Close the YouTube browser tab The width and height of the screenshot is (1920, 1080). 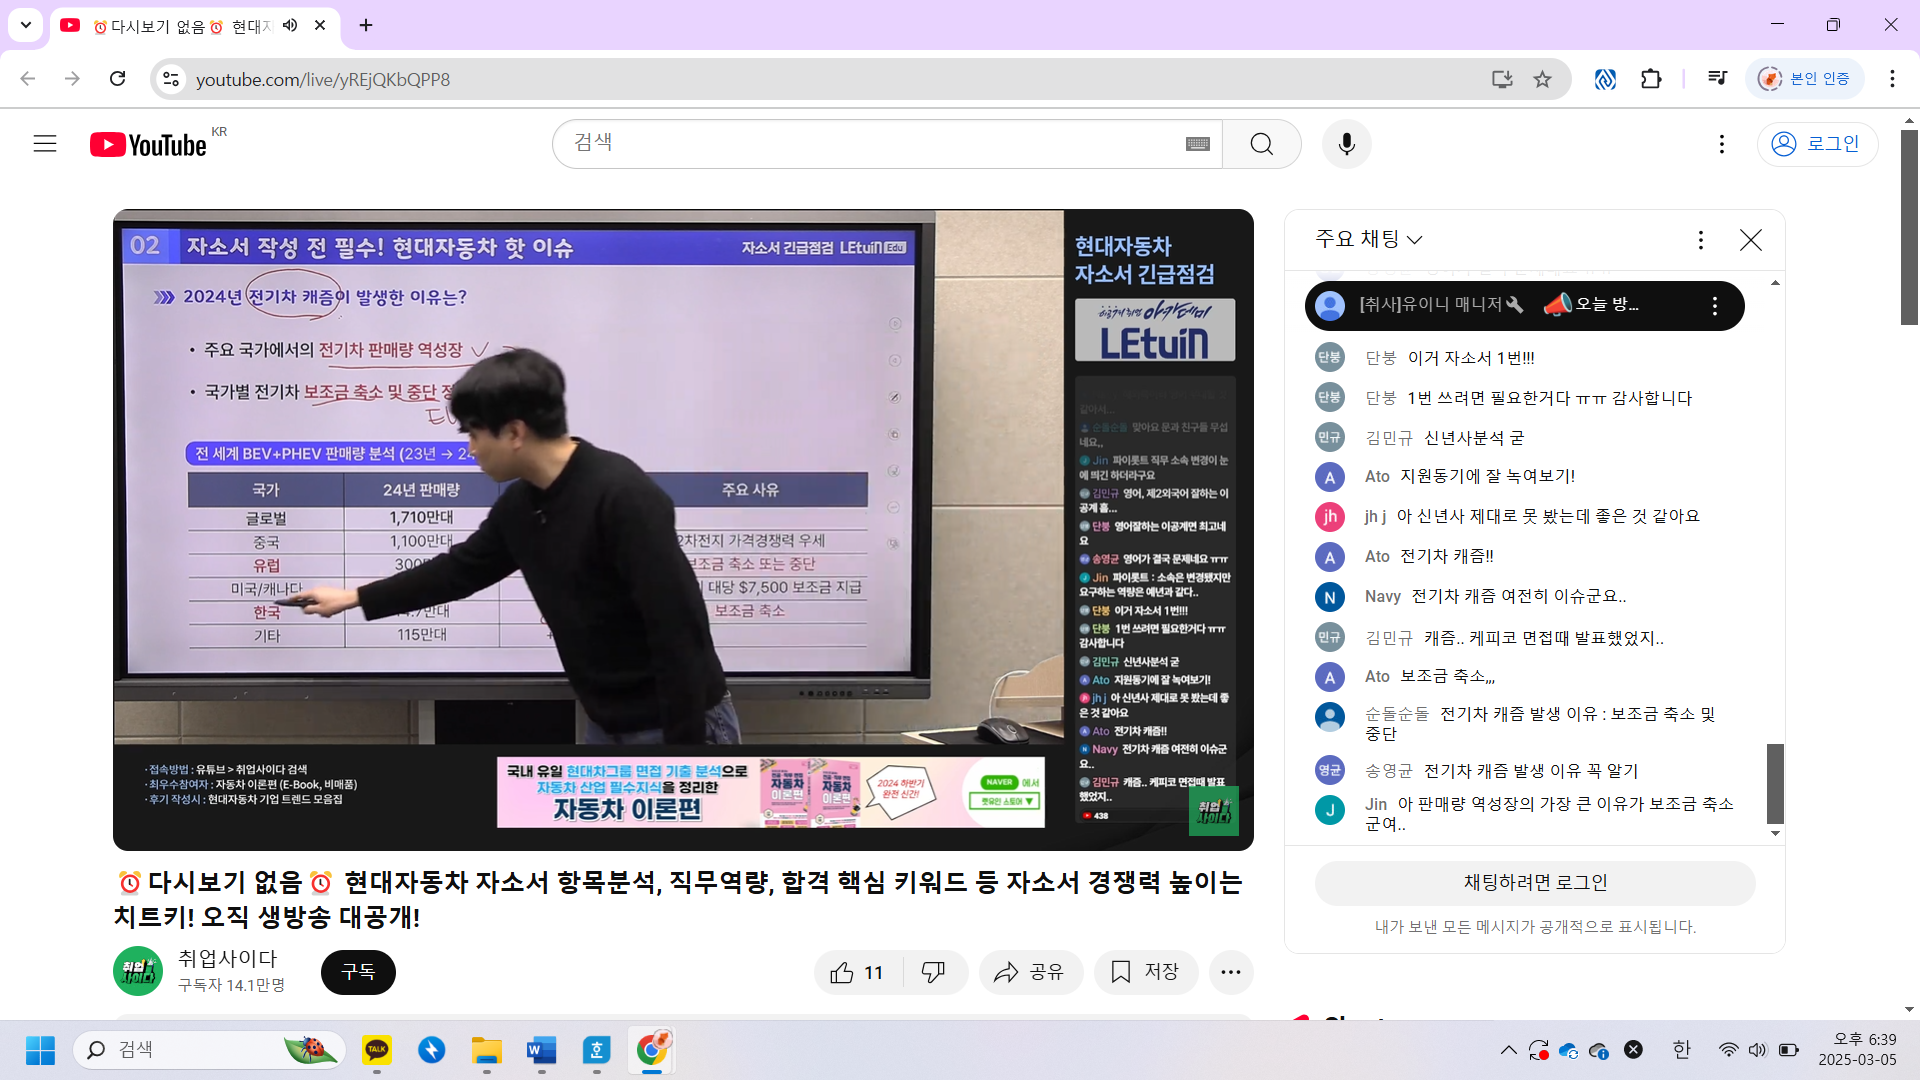(320, 26)
